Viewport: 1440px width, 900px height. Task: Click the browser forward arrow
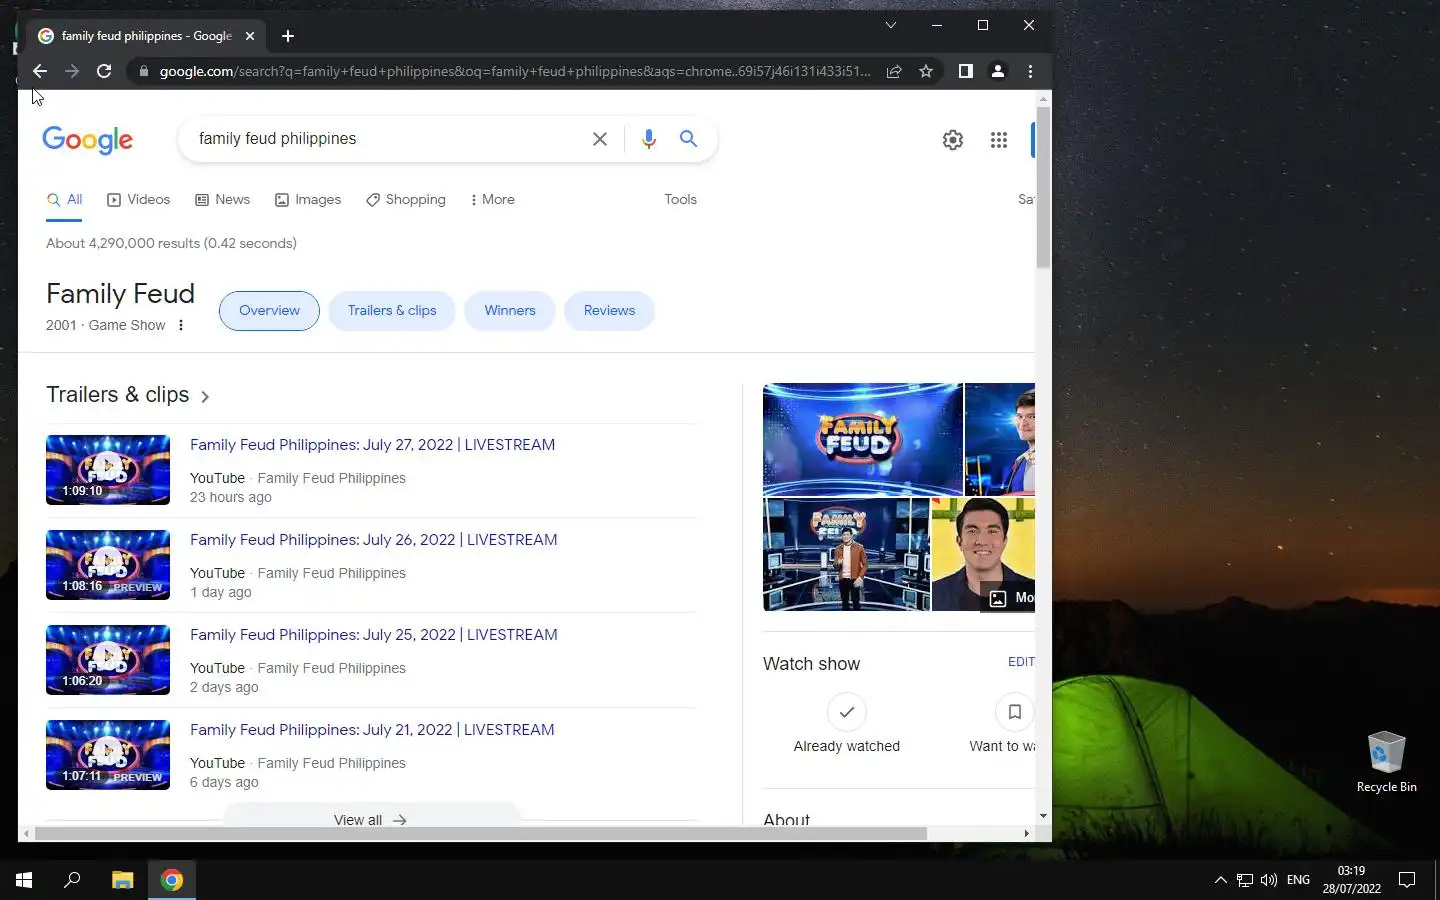coord(72,71)
